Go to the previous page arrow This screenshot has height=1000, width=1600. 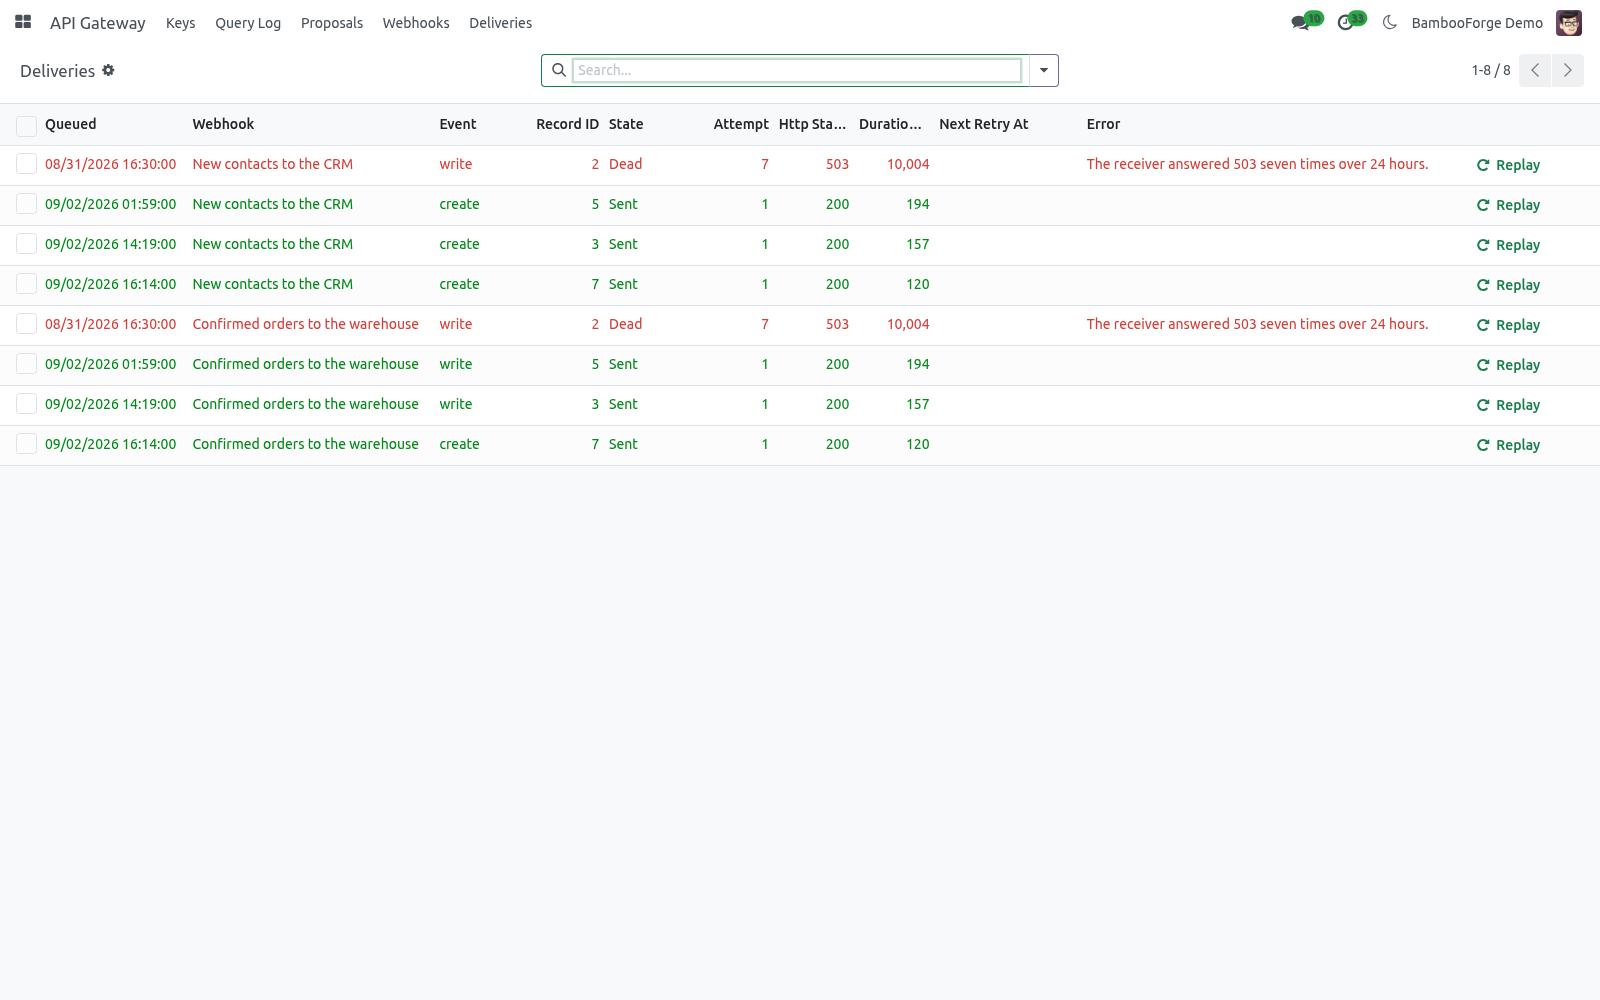click(1535, 70)
